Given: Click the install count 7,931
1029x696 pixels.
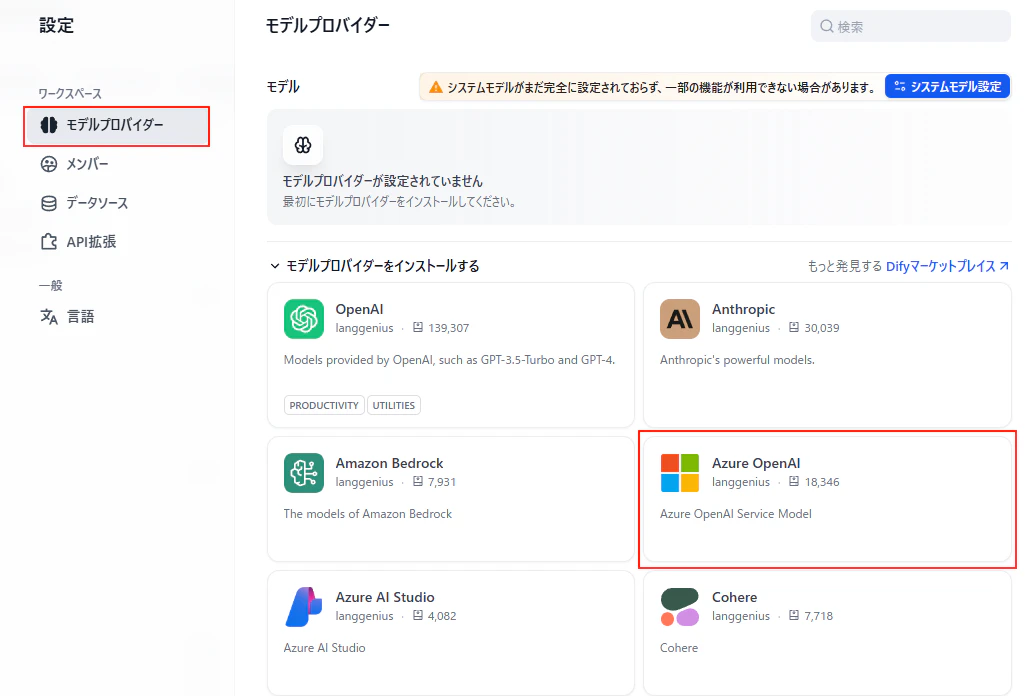Looking at the screenshot, I should click(442, 482).
